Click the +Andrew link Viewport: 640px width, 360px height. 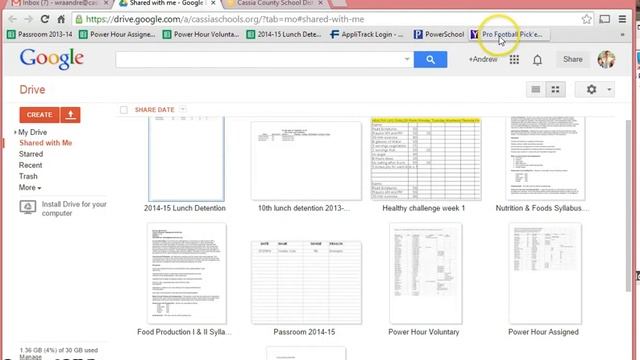tap(483, 60)
